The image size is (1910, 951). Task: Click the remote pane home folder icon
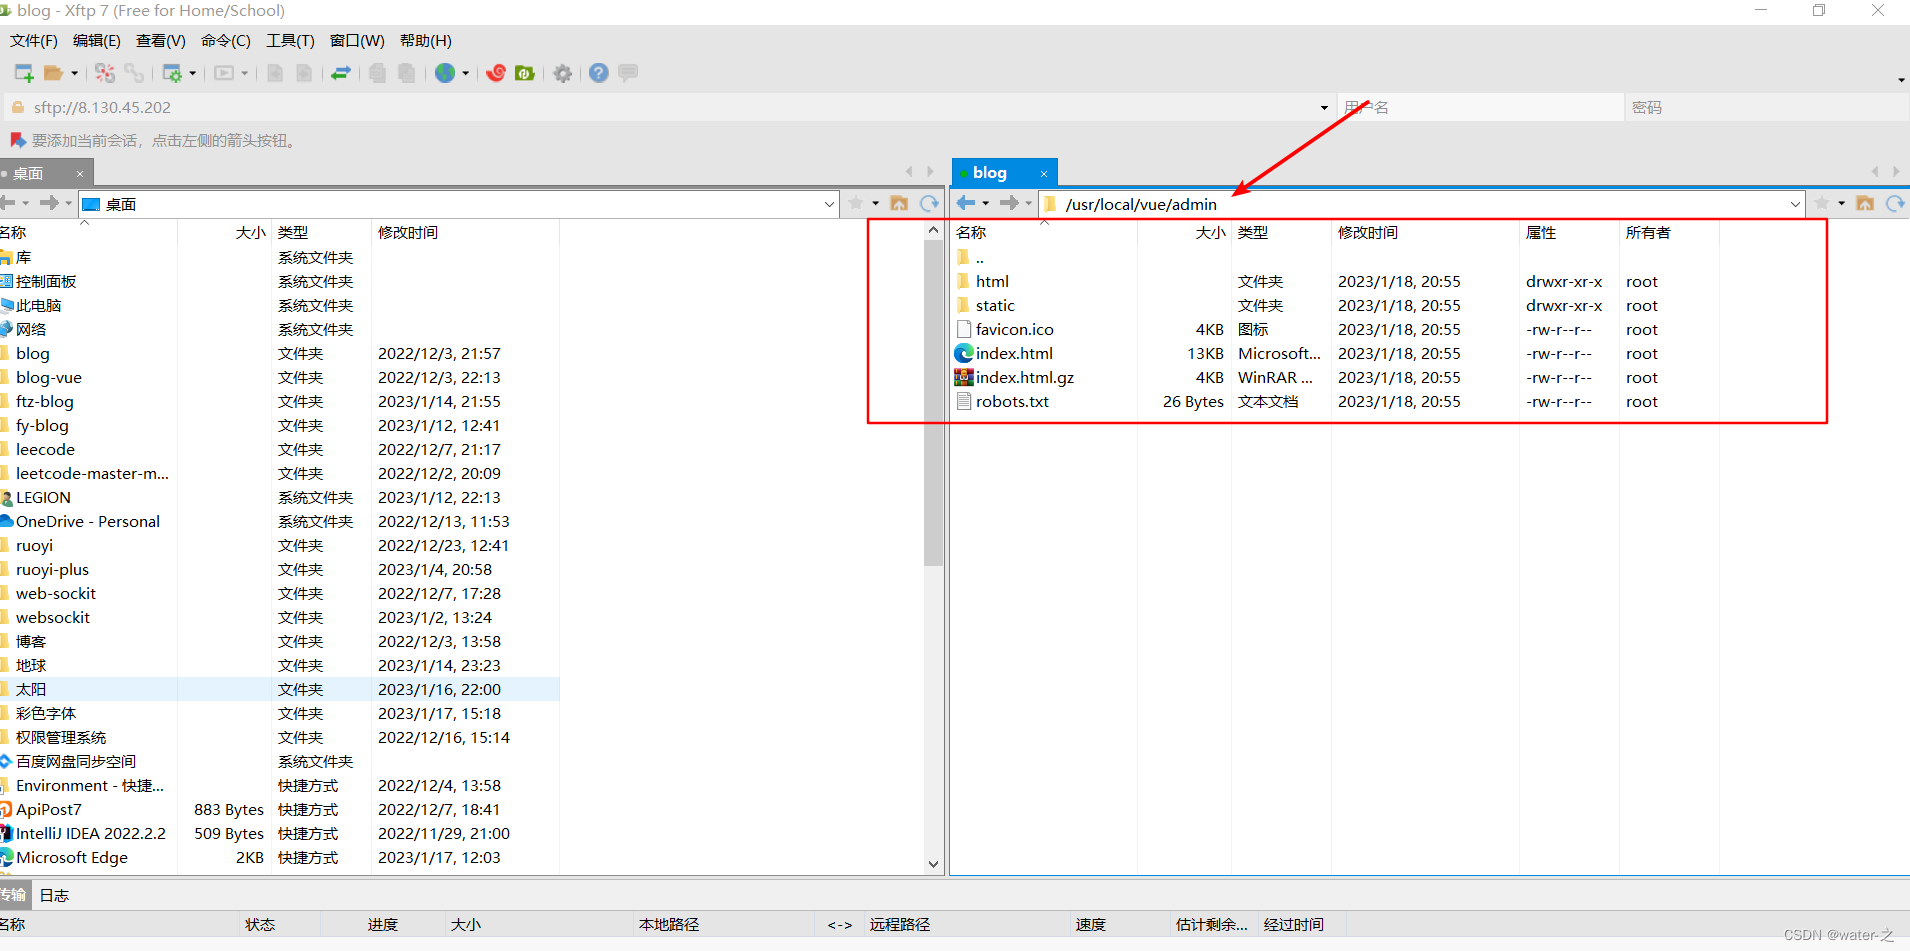(x=1865, y=203)
